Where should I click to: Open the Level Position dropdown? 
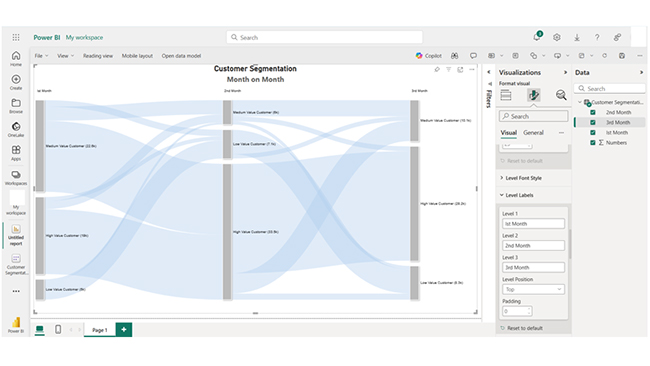coord(533,289)
